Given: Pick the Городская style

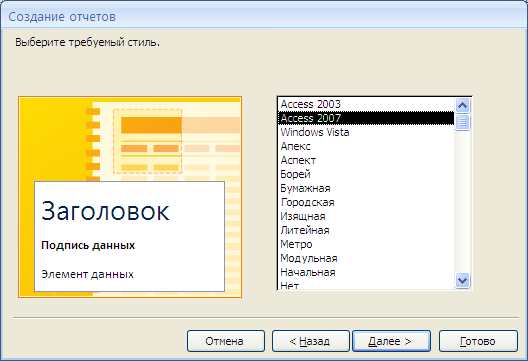Looking at the screenshot, I should tap(366, 202).
